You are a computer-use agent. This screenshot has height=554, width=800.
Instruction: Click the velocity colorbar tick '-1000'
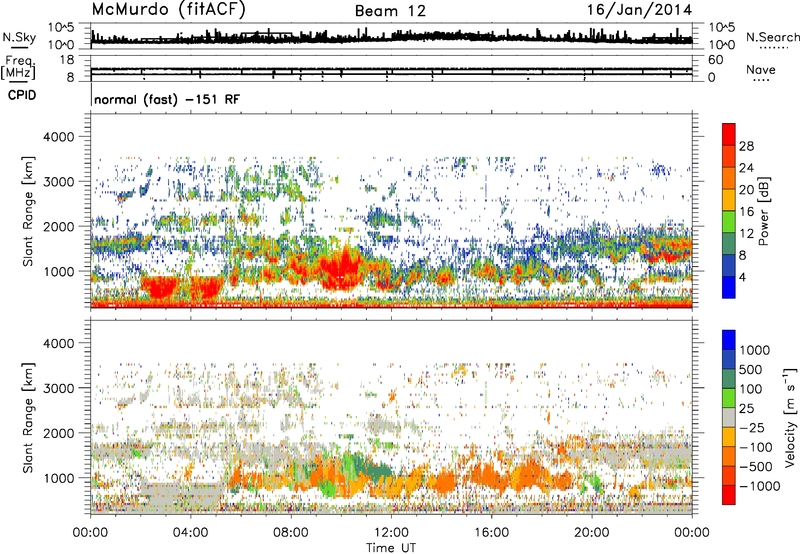click(x=760, y=486)
